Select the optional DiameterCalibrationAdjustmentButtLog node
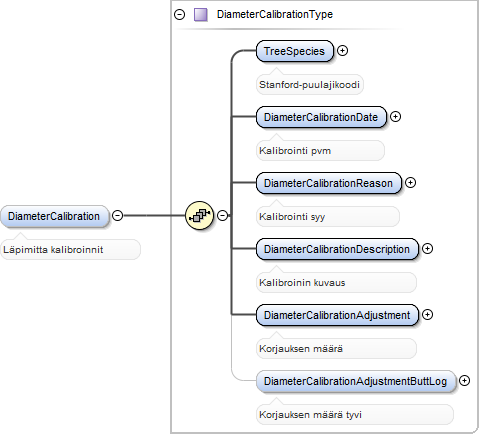Screen dimensions: 480x435 click(x=356, y=381)
